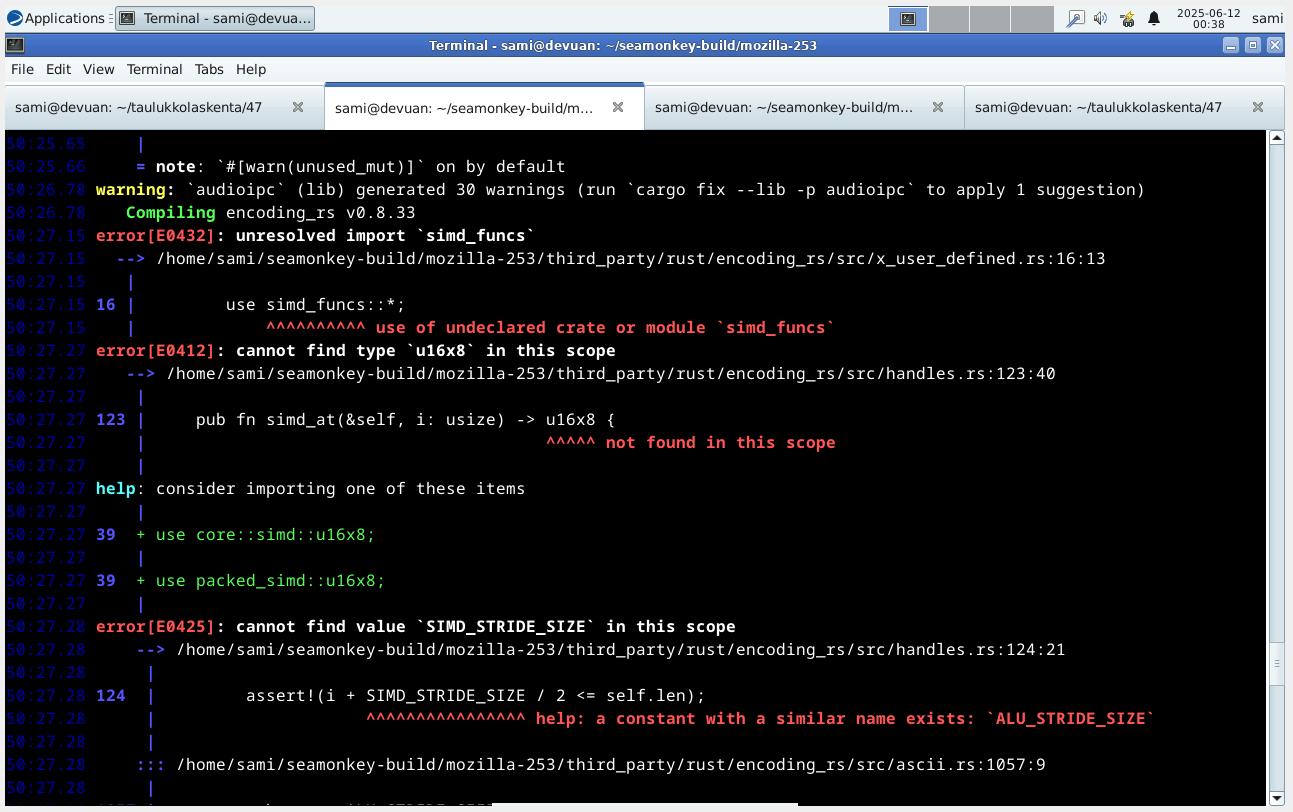Switch to the fourth workspace in pager
Viewport: 1293px width, 812px height.
click(x=1032, y=18)
